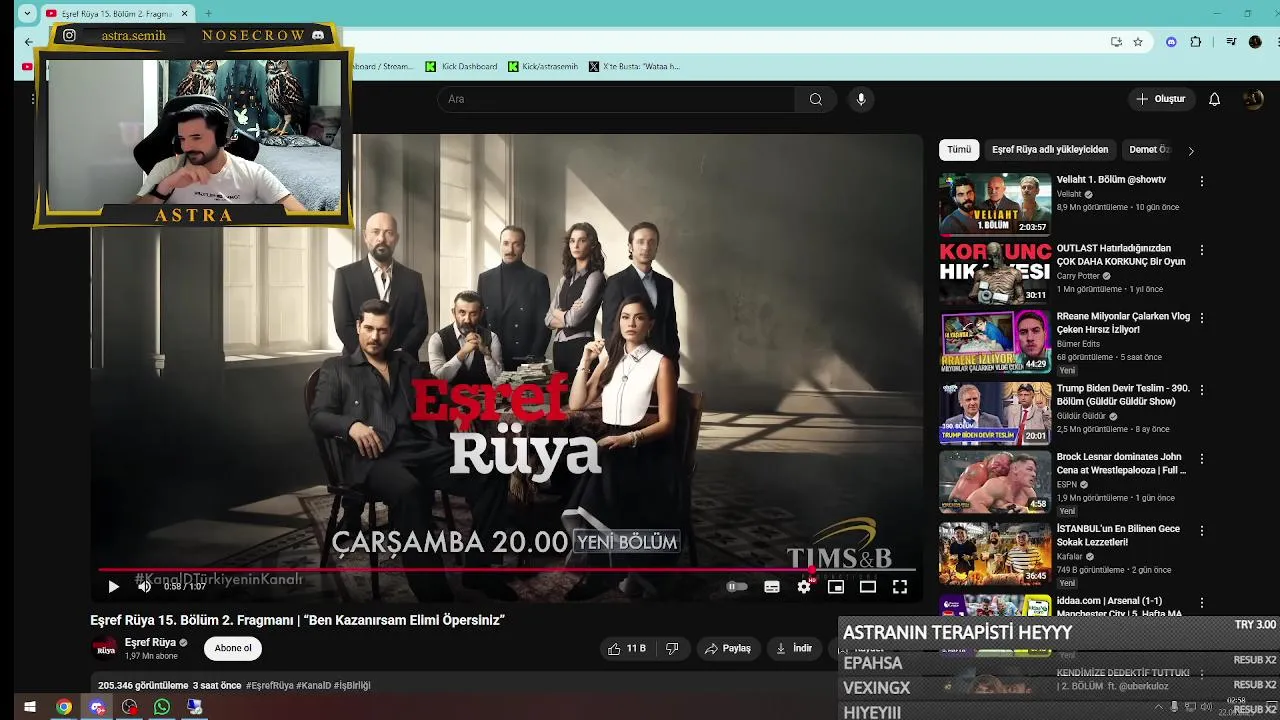1280x720 pixels.
Task: Open the Chrome profile avatar
Action: [1255, 42]
